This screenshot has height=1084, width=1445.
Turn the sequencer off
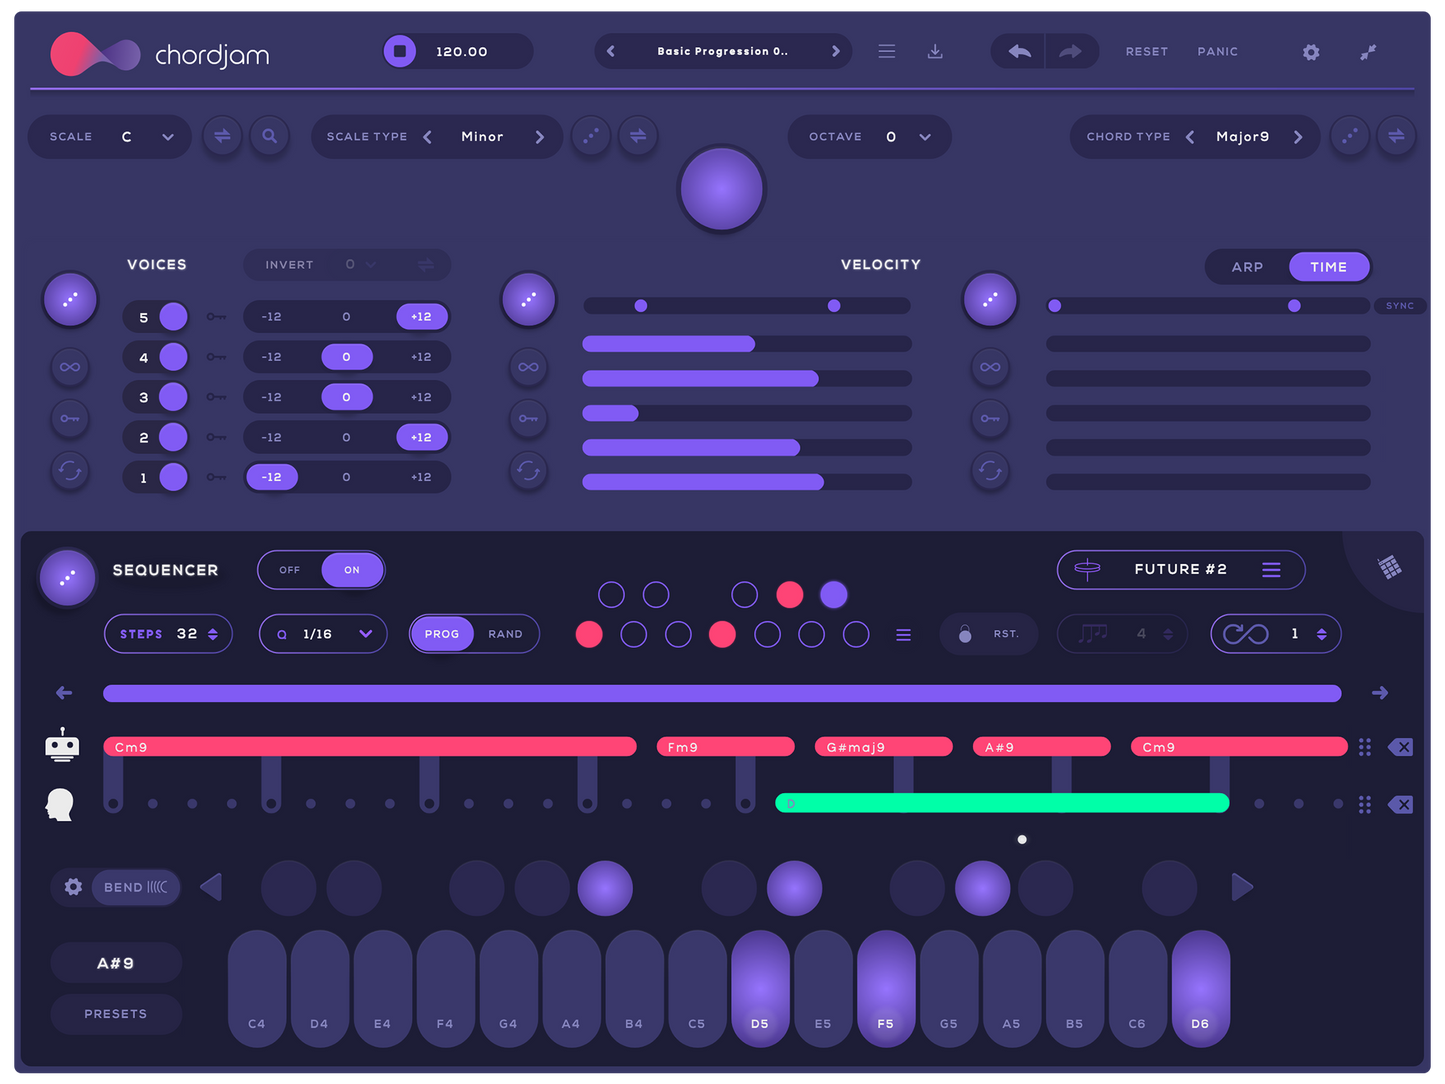(290, 570)
